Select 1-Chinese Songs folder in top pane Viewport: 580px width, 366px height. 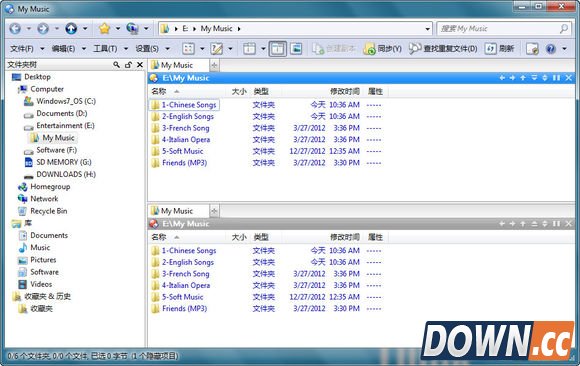184,105
